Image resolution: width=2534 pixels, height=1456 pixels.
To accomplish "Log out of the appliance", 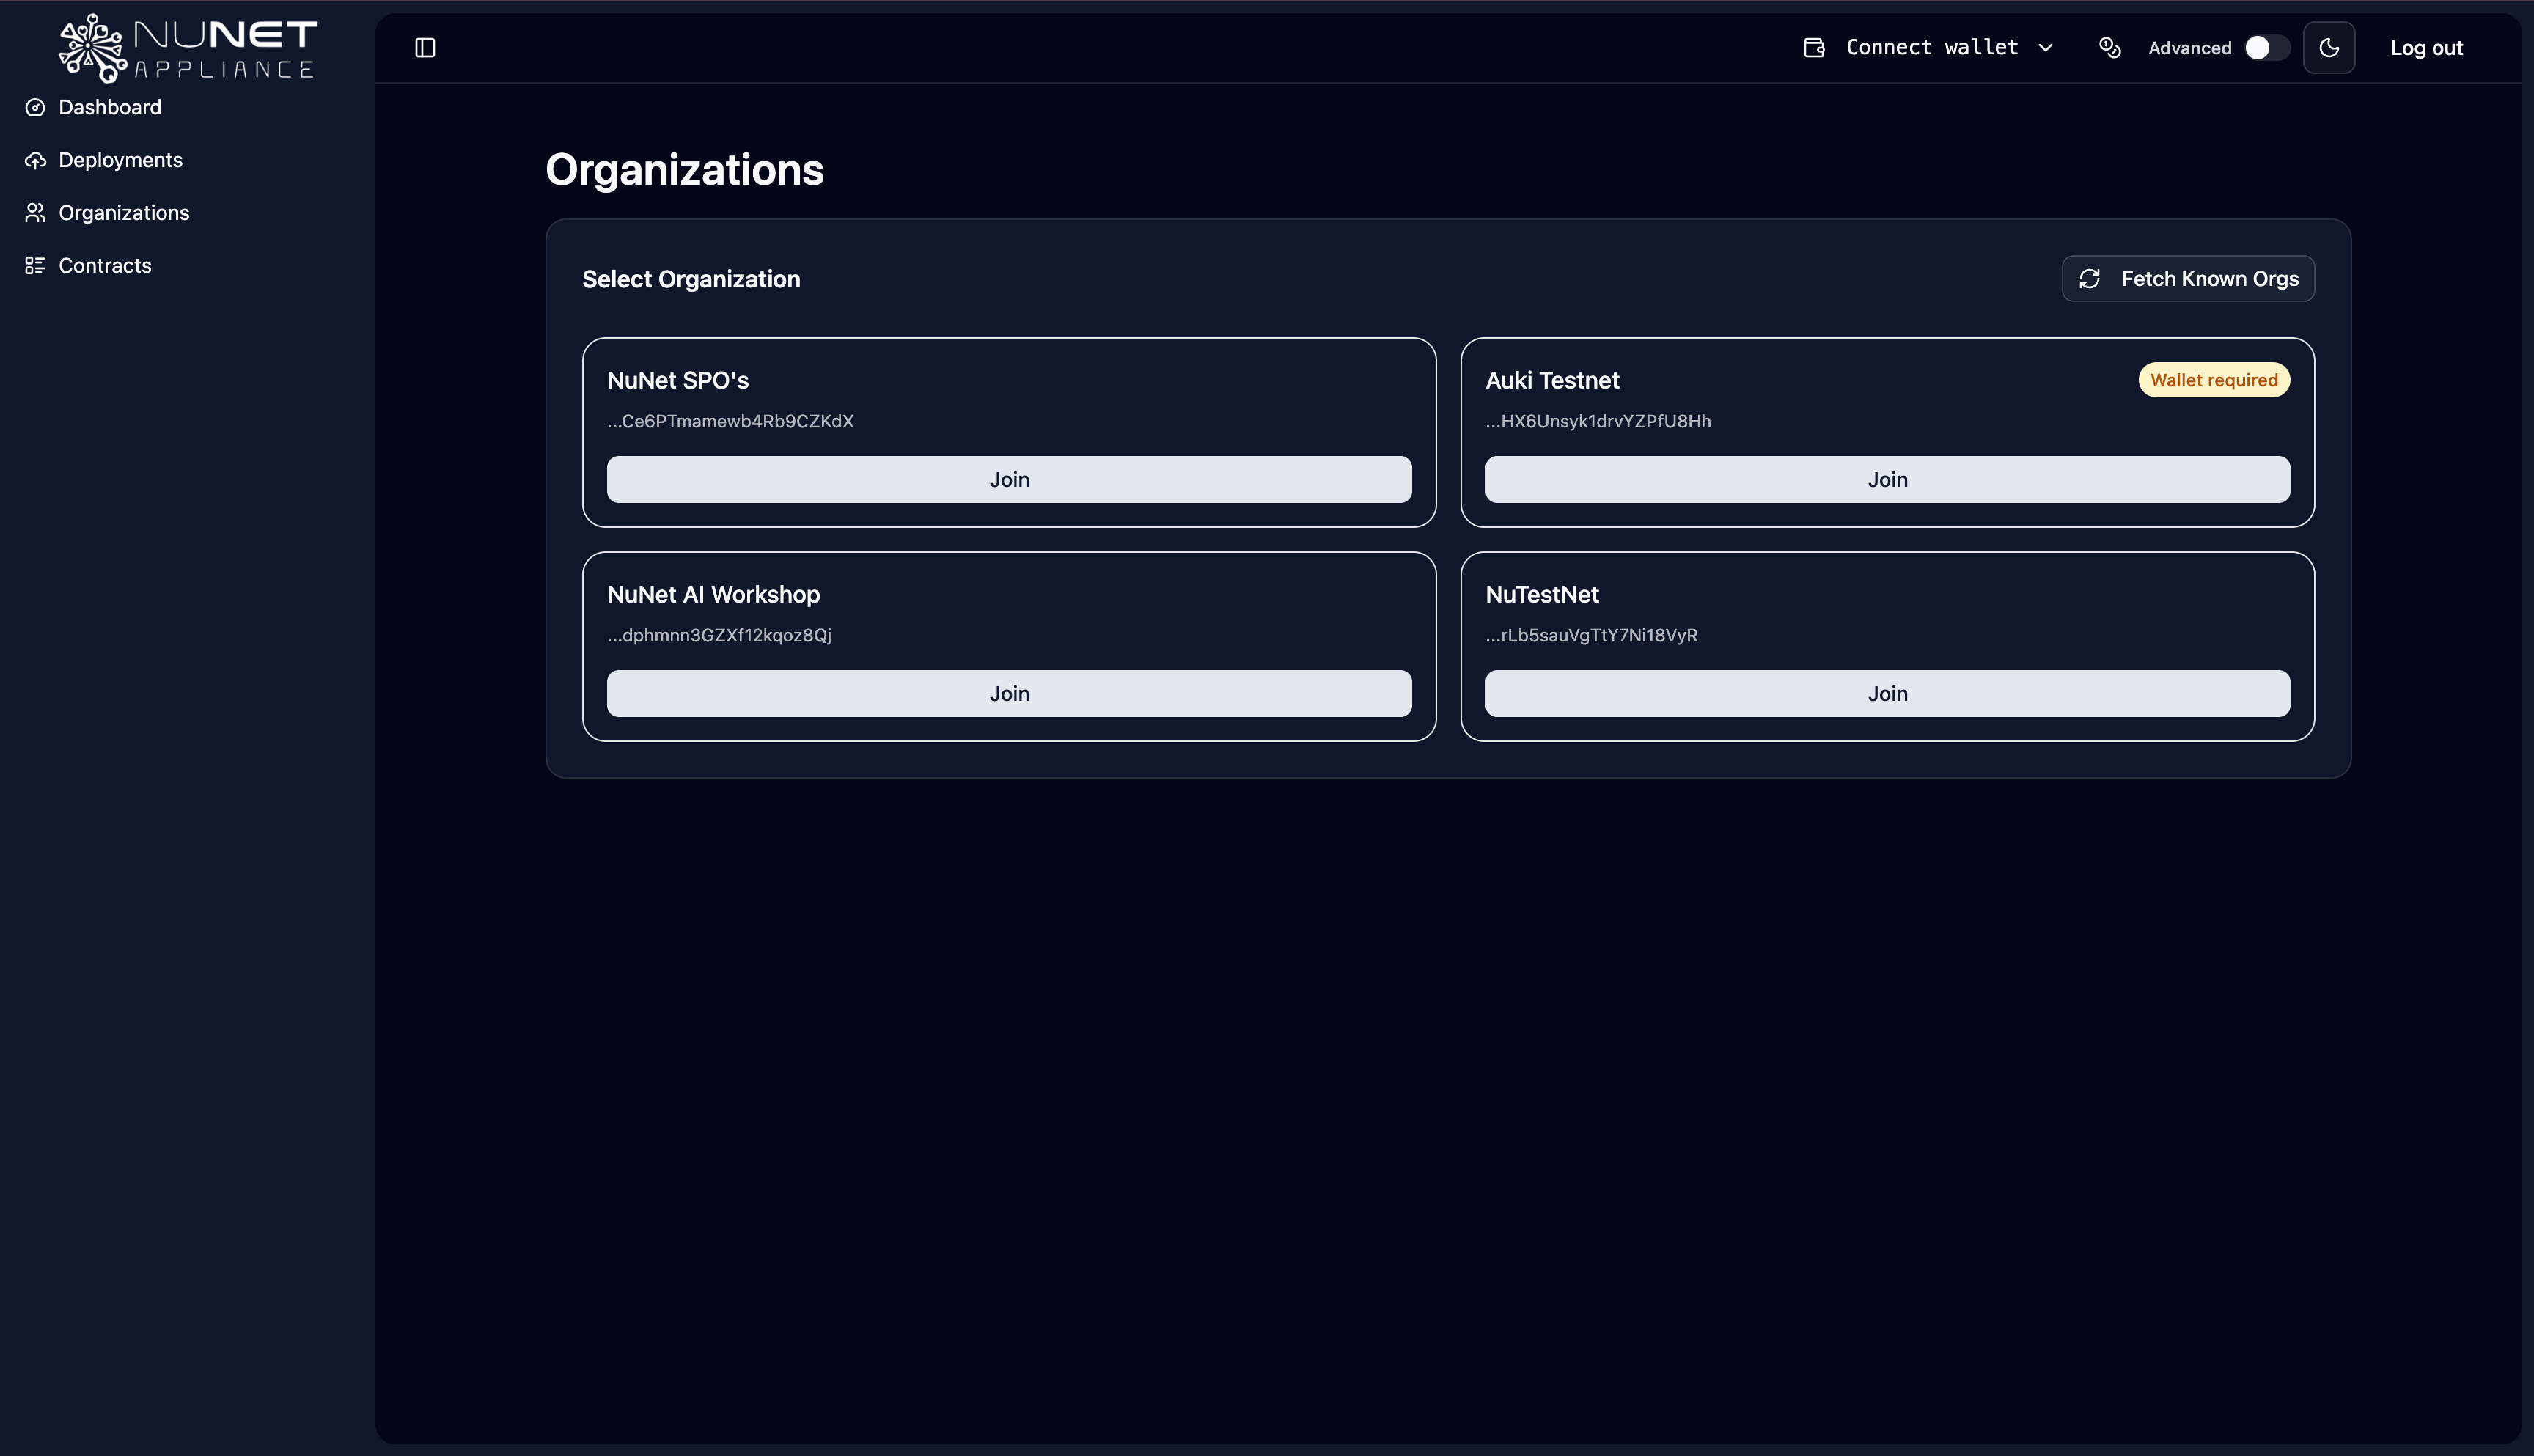I will pyautogui.click(x=2426, y=48).
